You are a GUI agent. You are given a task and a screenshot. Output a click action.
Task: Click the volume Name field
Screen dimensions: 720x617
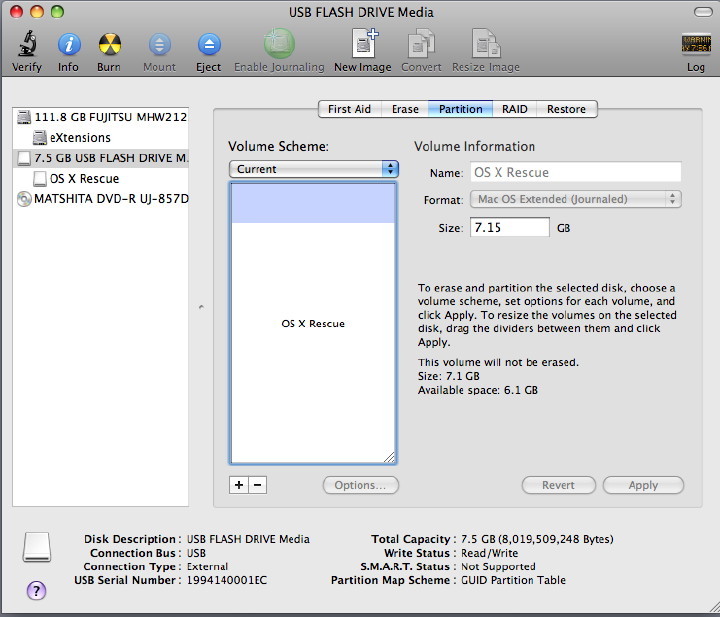pos(576,173)
